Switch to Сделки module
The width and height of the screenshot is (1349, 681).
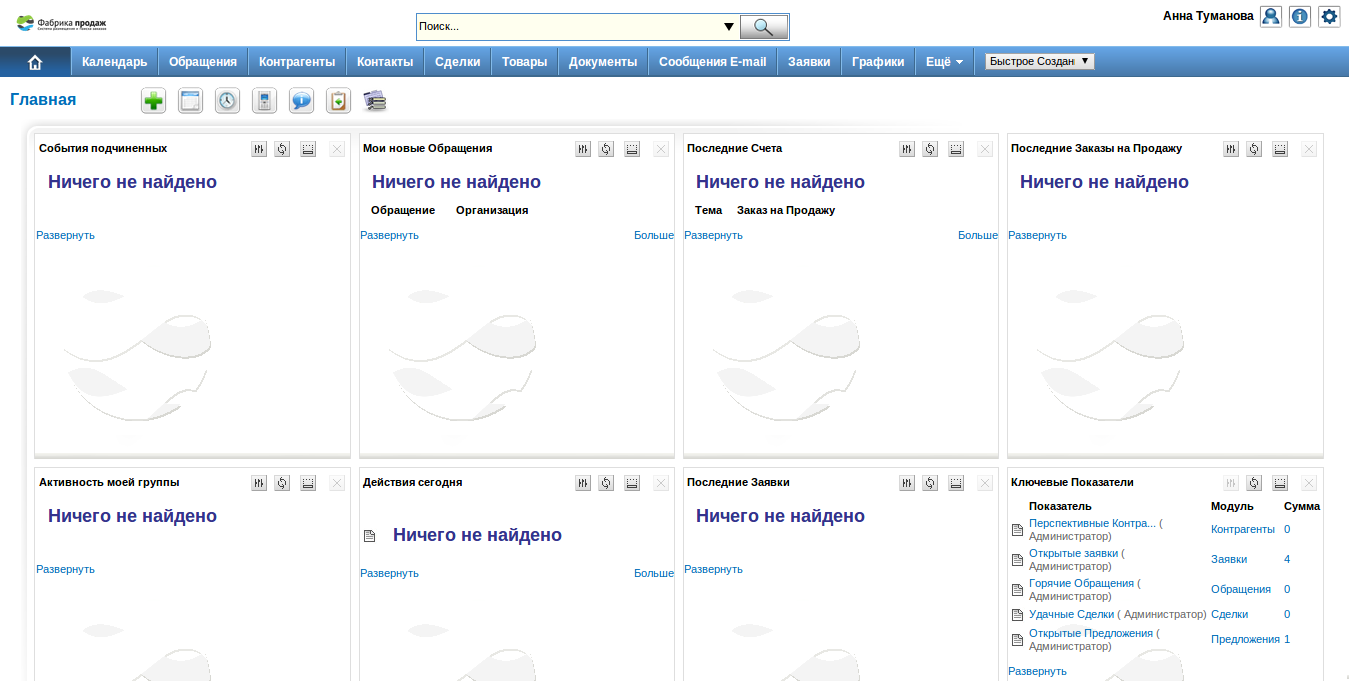click(x=458, y=62)
